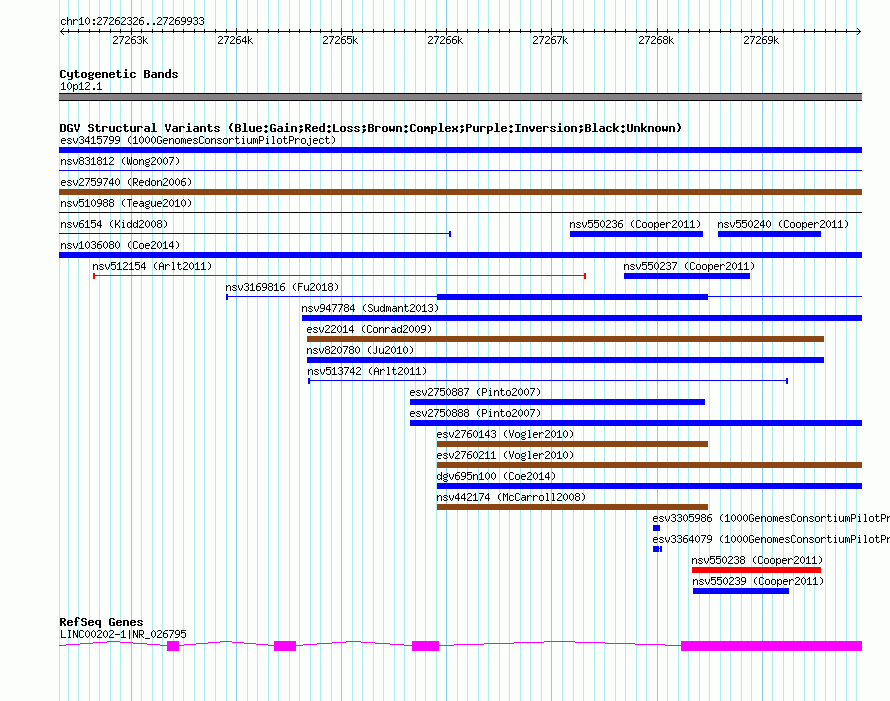Open nsv550236 (Cooper2011) label
Image resolution: width=890 pixels, height=701 pixels.
[x=635, y=224]
